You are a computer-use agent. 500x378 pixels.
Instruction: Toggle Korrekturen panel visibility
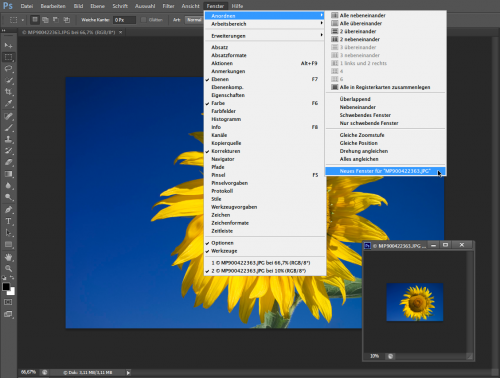[x=265, y=151]
